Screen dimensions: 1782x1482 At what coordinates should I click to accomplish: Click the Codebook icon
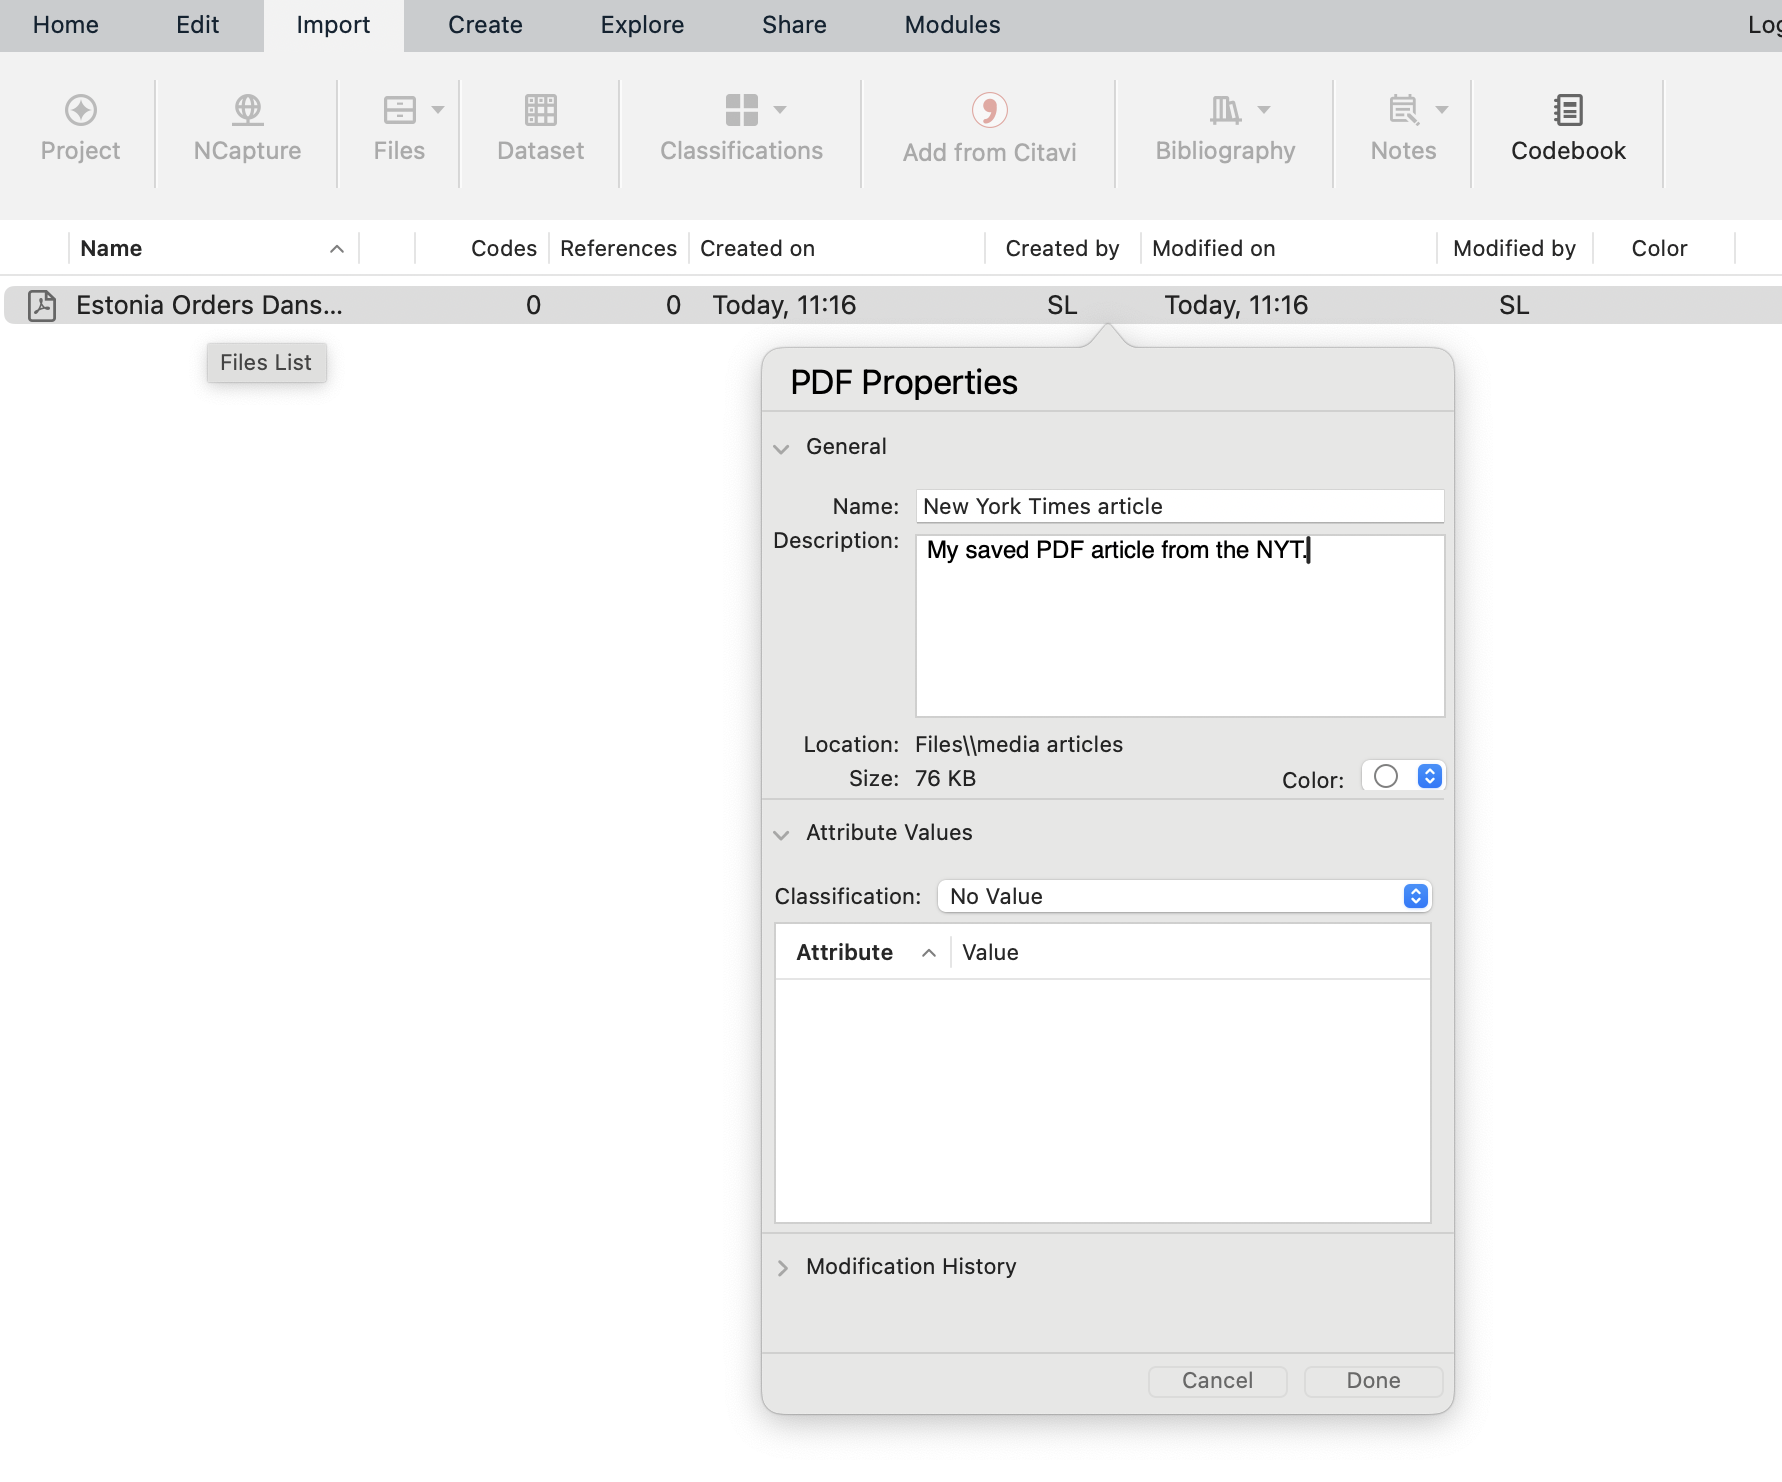(x=1568, y=110)
